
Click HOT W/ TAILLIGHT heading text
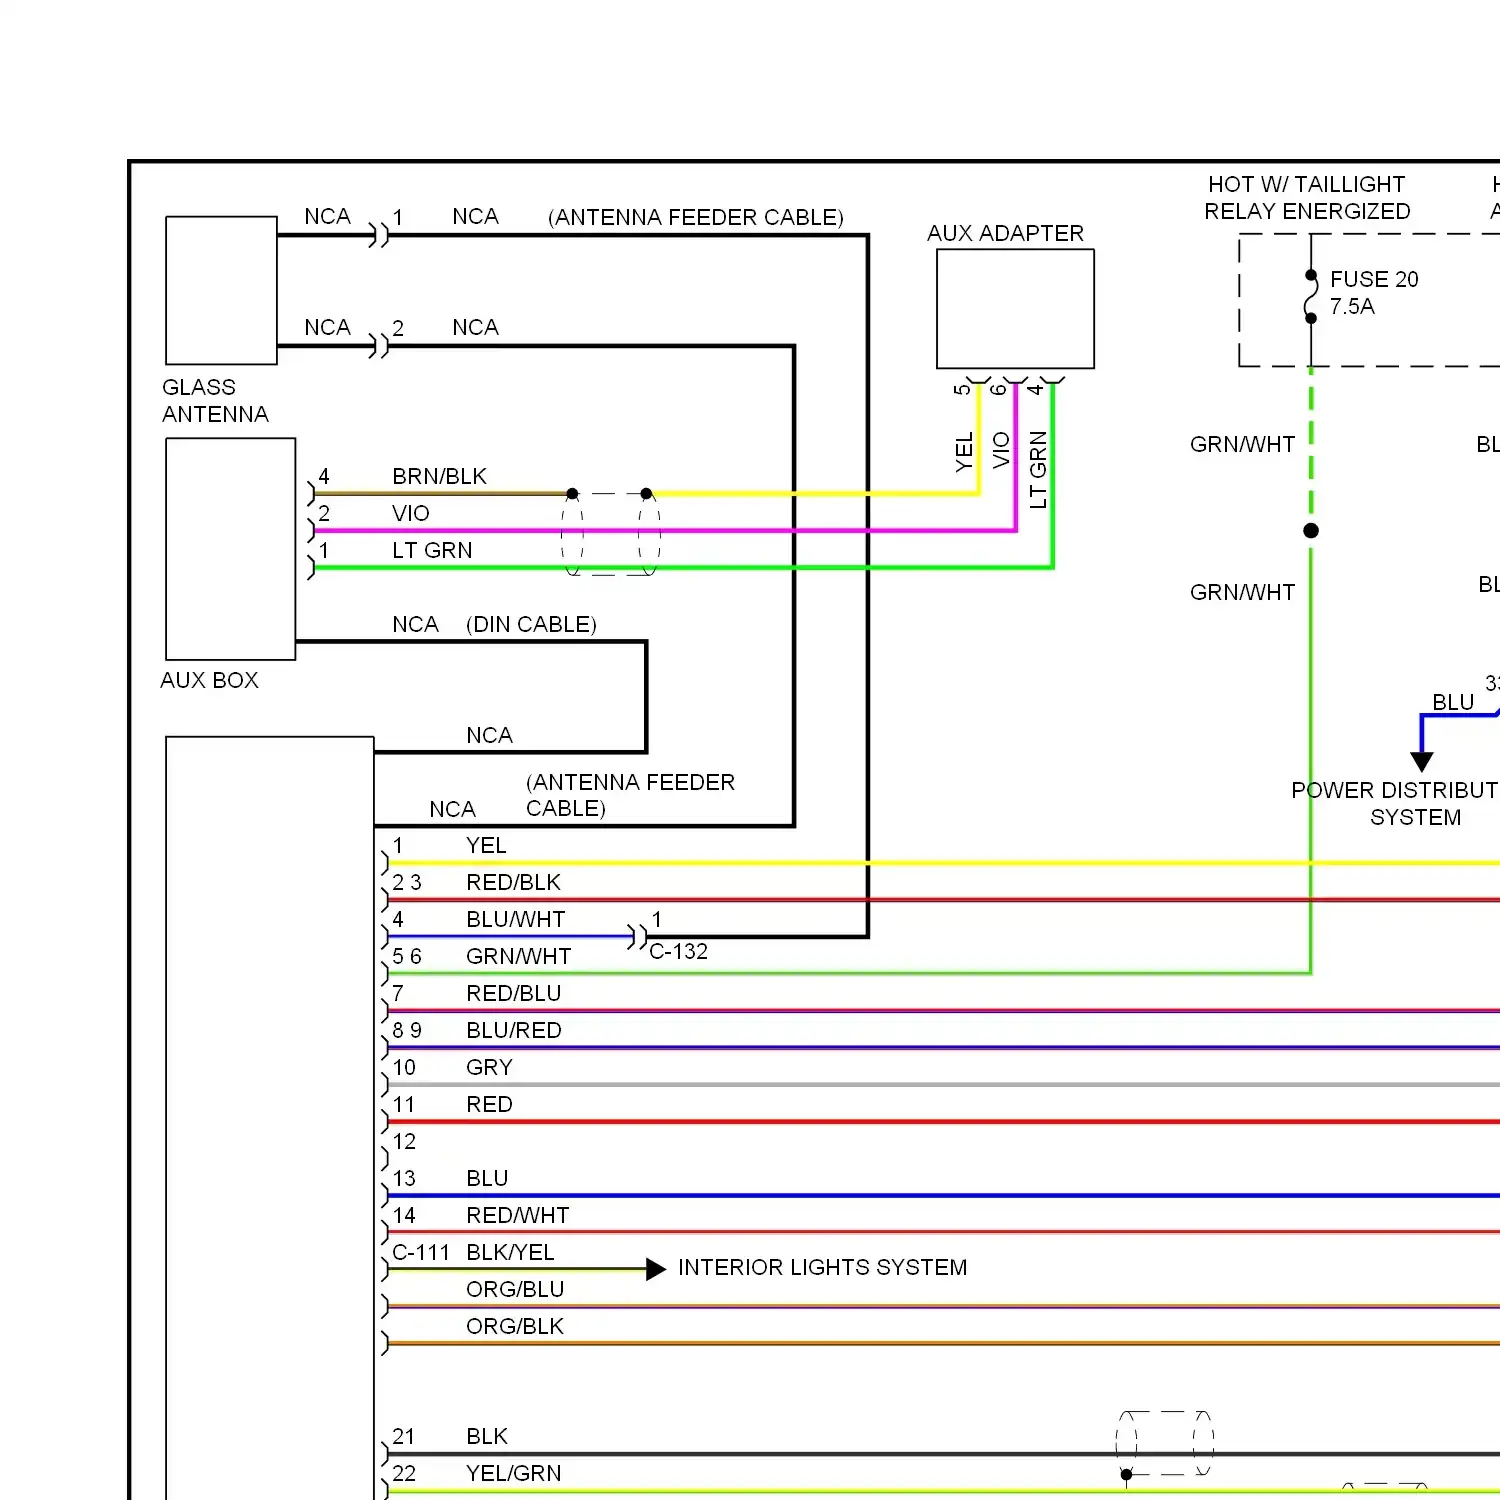(x=1306, y=184)
